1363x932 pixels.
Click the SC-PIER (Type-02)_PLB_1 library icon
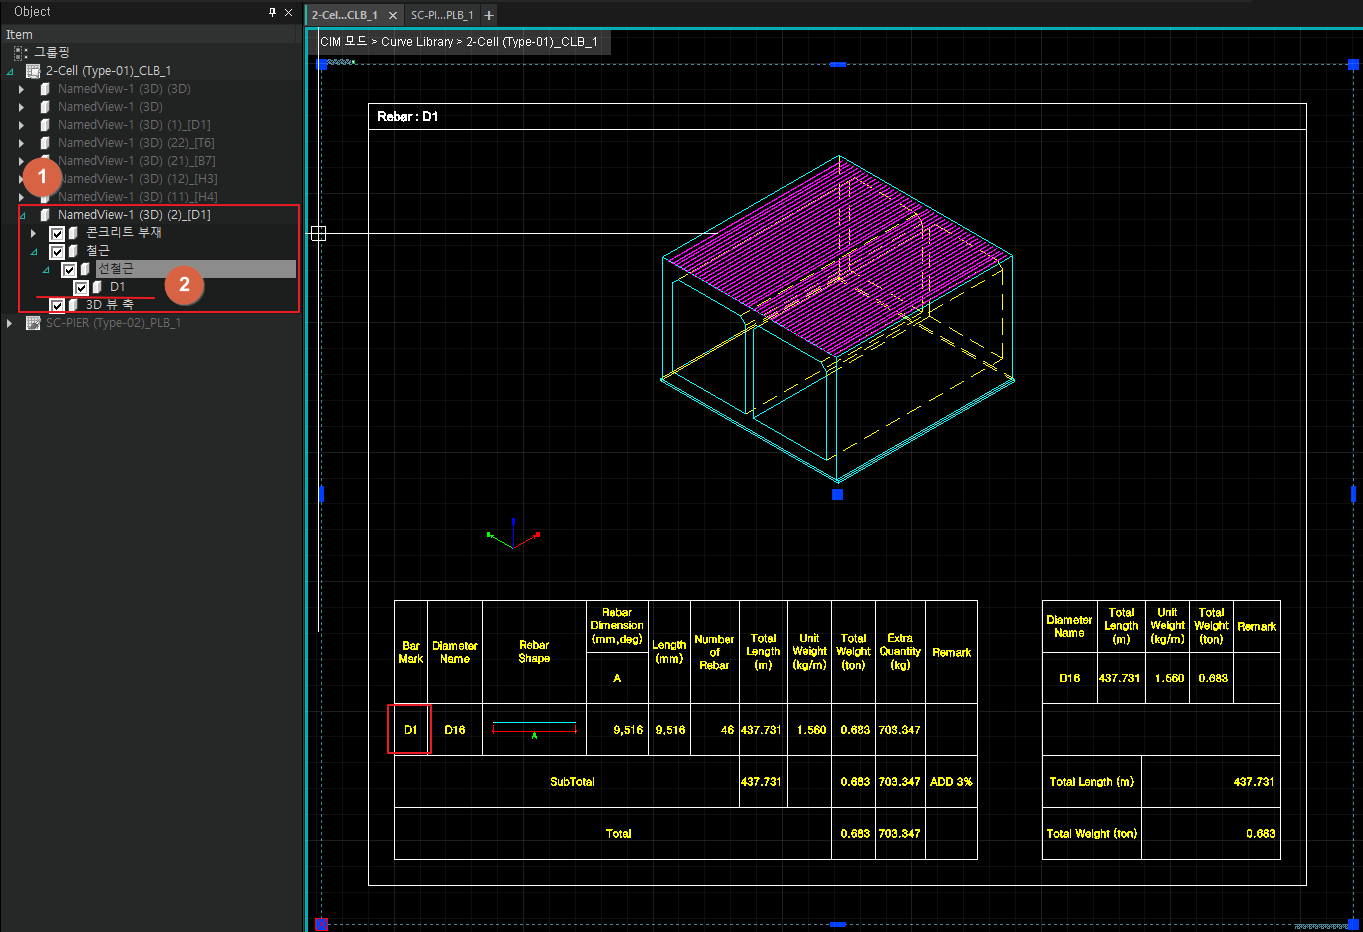[x=33, y=323]
